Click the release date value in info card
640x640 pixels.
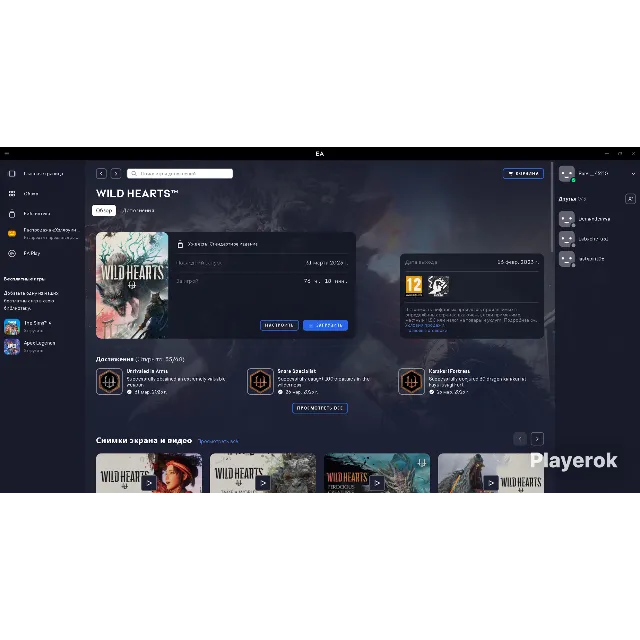pyautogui.click(x=518, y=262)
